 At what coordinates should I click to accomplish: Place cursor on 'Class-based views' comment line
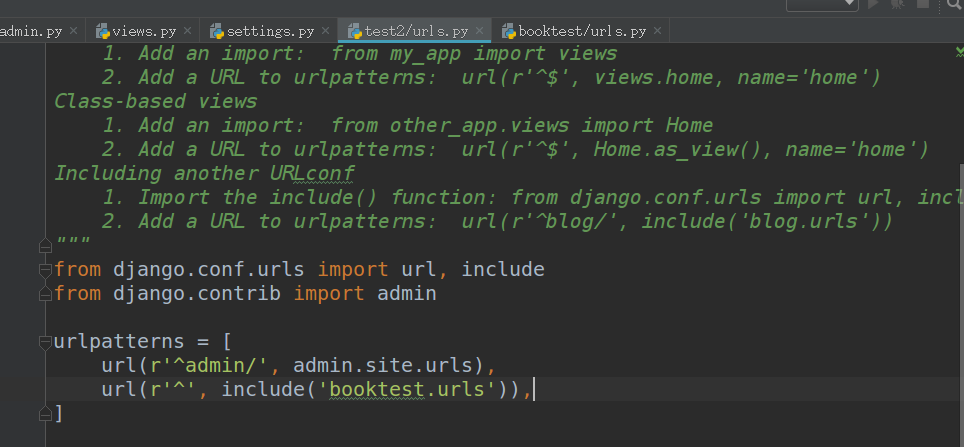point(156,101)
